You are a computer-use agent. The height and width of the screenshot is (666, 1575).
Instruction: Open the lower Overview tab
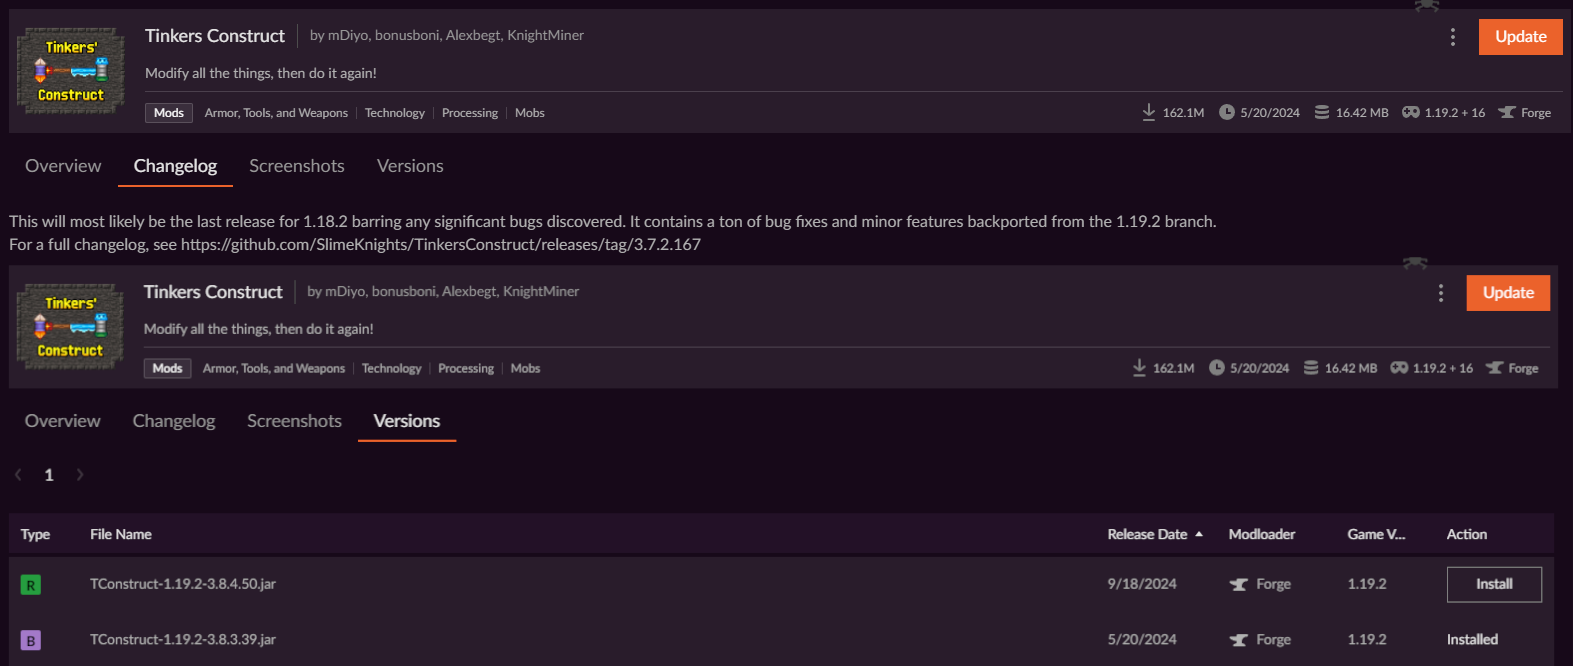point(62,421)
